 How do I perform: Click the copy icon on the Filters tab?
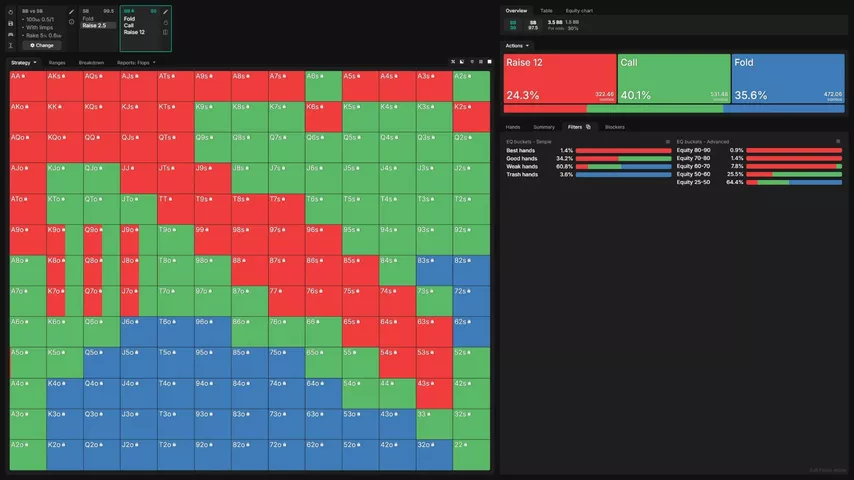588,127
